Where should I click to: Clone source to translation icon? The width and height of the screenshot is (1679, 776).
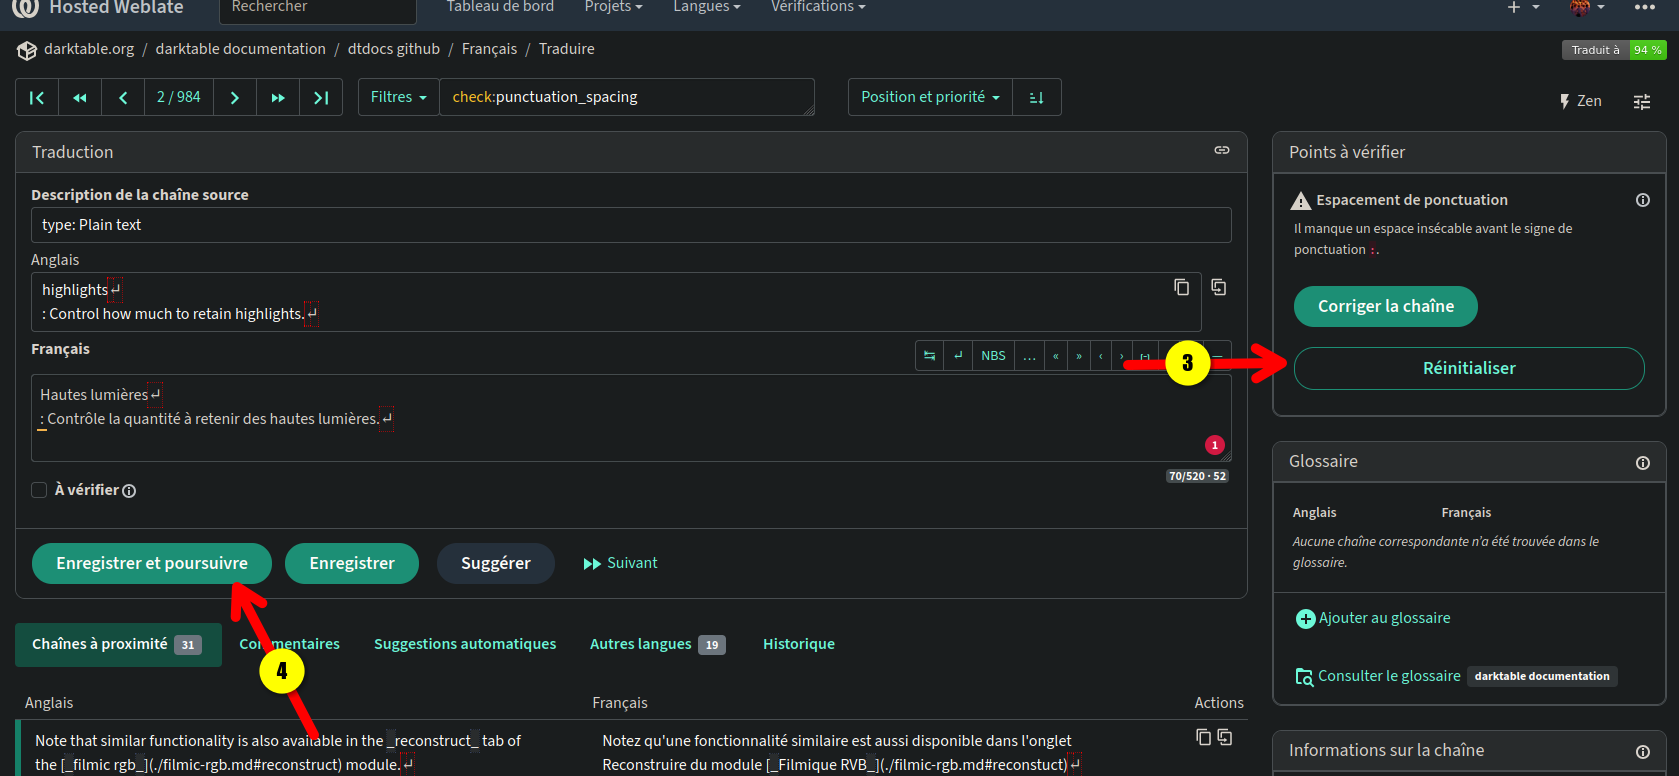click(x=1219, y=287)
